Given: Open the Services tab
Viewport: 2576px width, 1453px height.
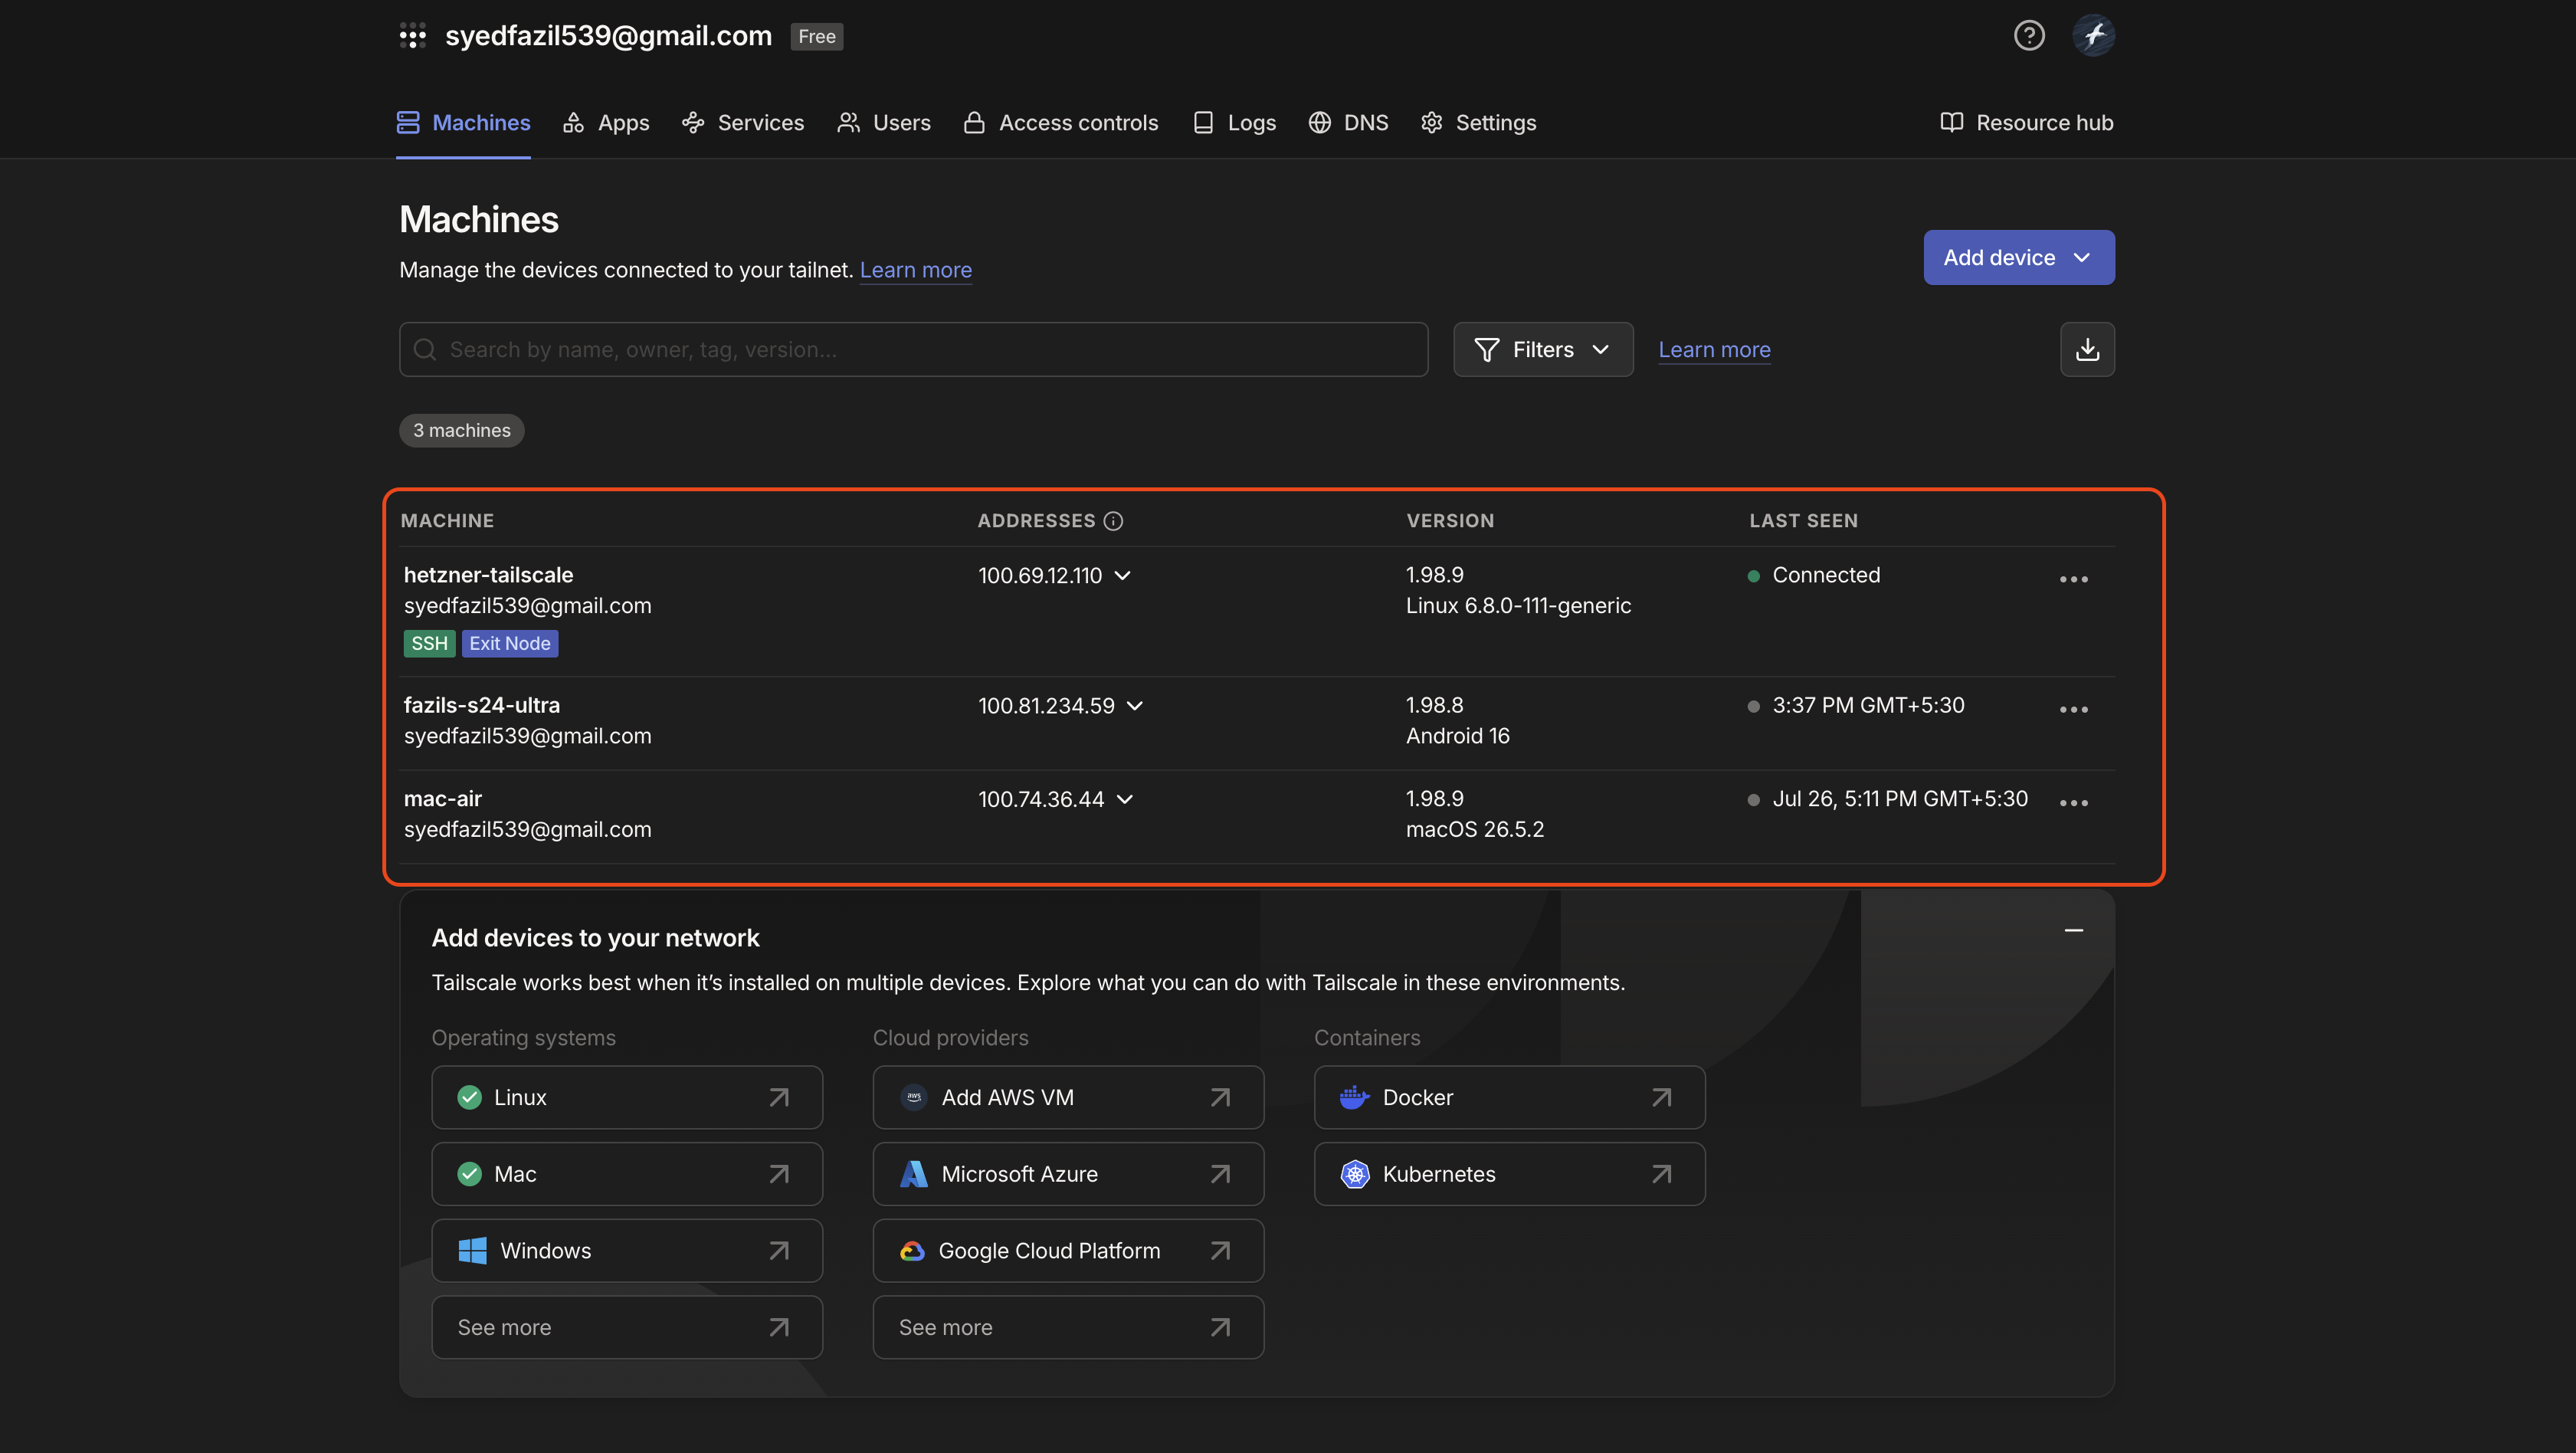Looking at the screenshot, I should [743, 122].
